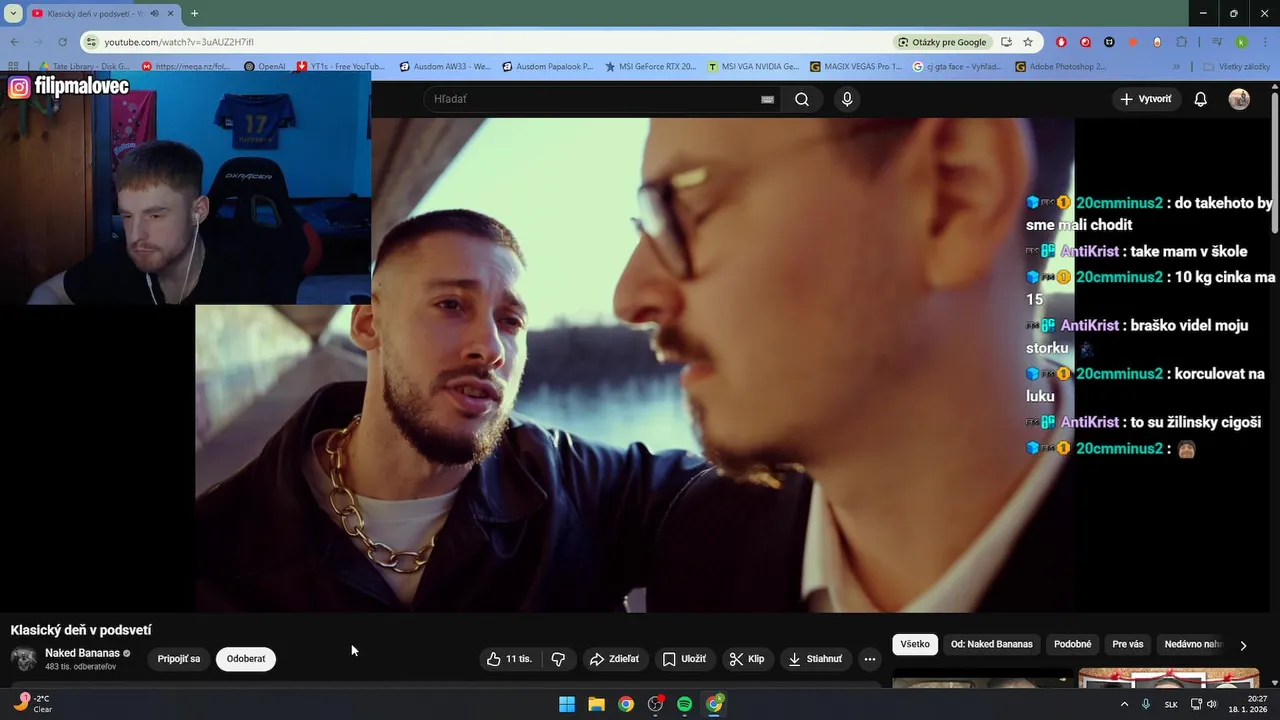Dislike the video with thumbs-down icon
This screenshot has height=720, width=1280.
[x=558, y=659]
